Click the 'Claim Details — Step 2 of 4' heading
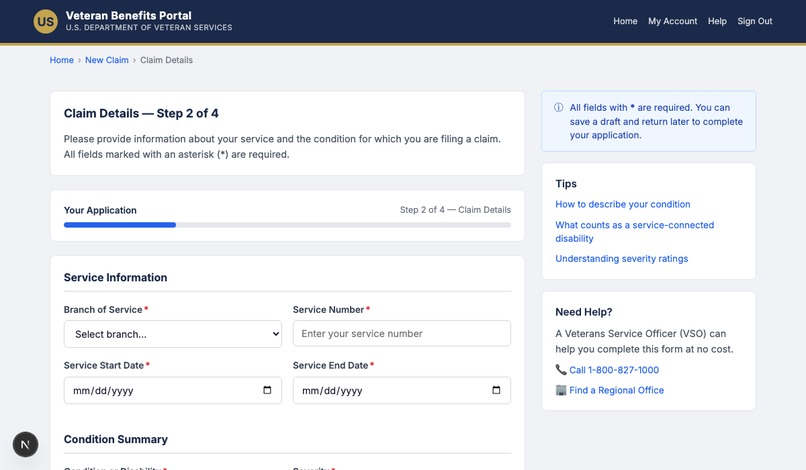806x470 pixels. coord(141,113)
